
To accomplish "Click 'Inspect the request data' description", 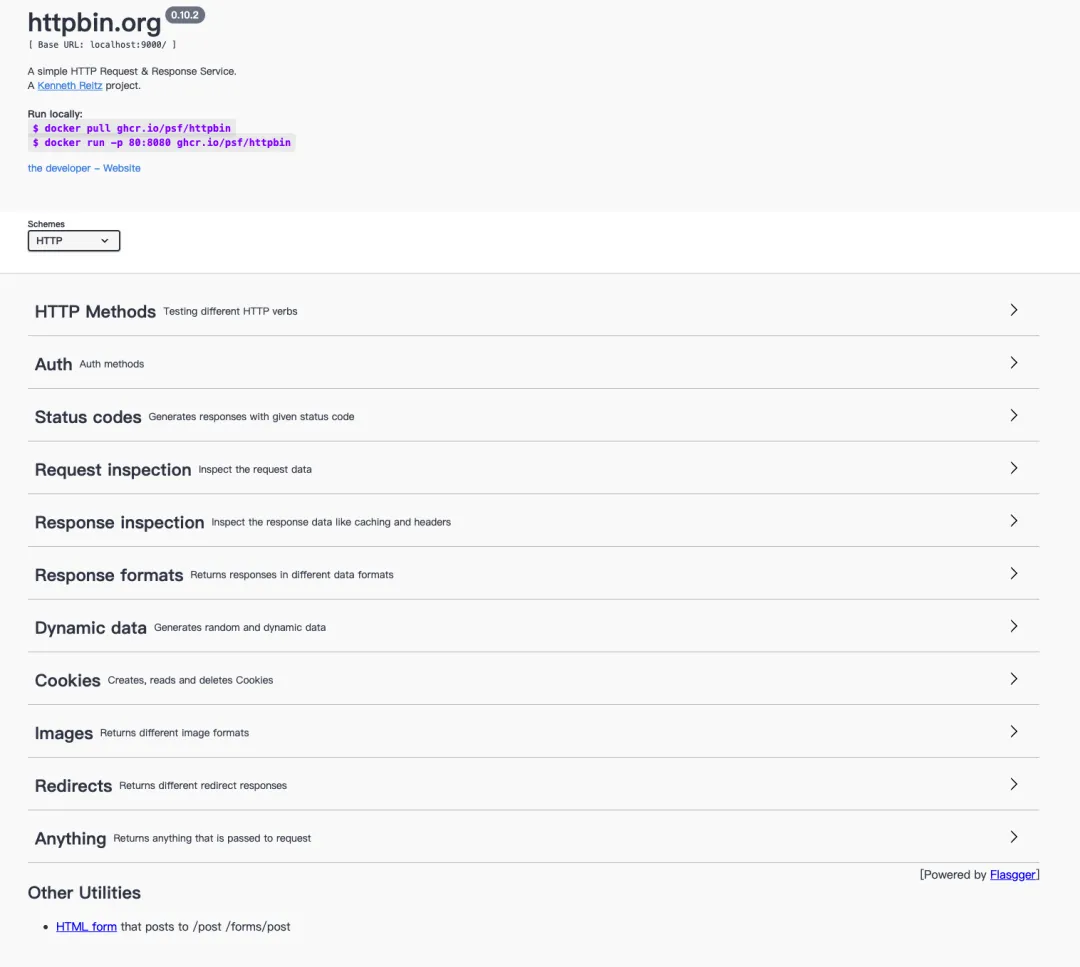I will 255,470.
